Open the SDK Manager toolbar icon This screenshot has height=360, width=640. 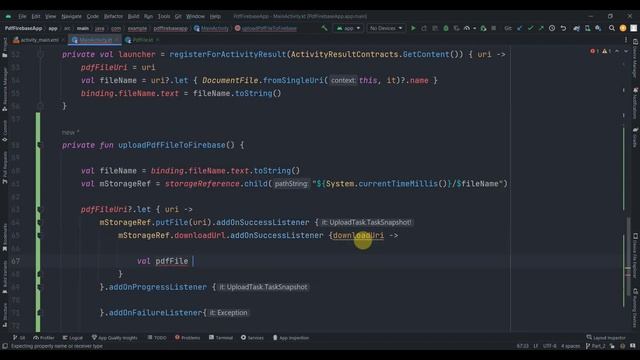pos(598,28)
